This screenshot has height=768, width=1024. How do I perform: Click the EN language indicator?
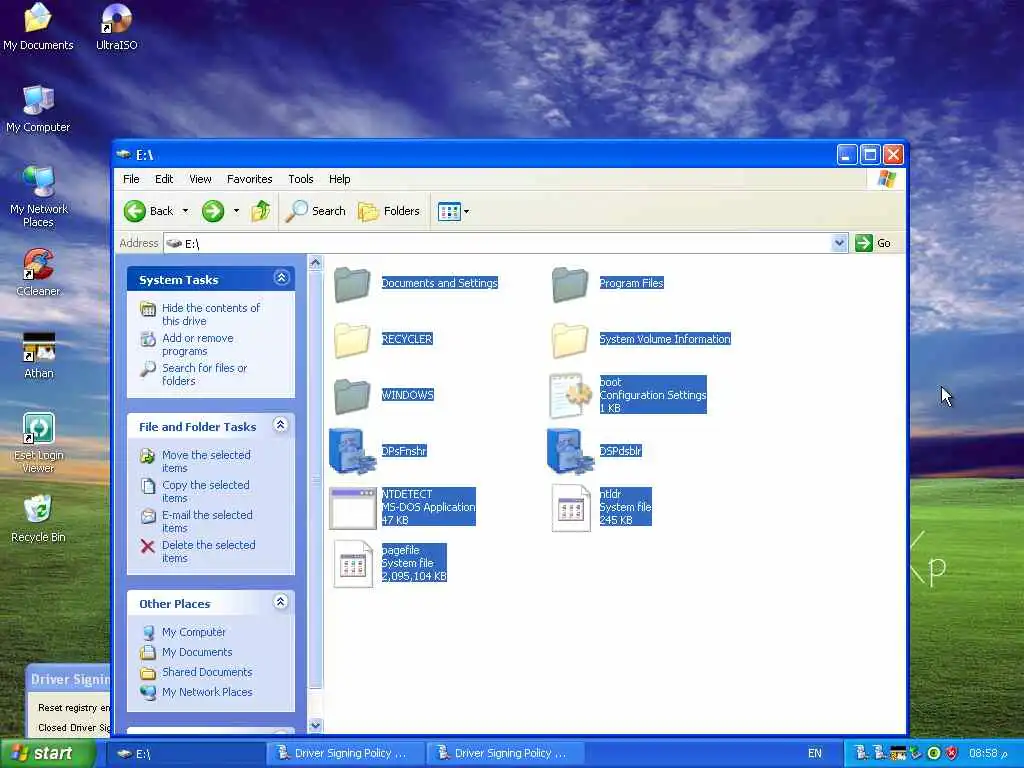click(x=814, y=753)
